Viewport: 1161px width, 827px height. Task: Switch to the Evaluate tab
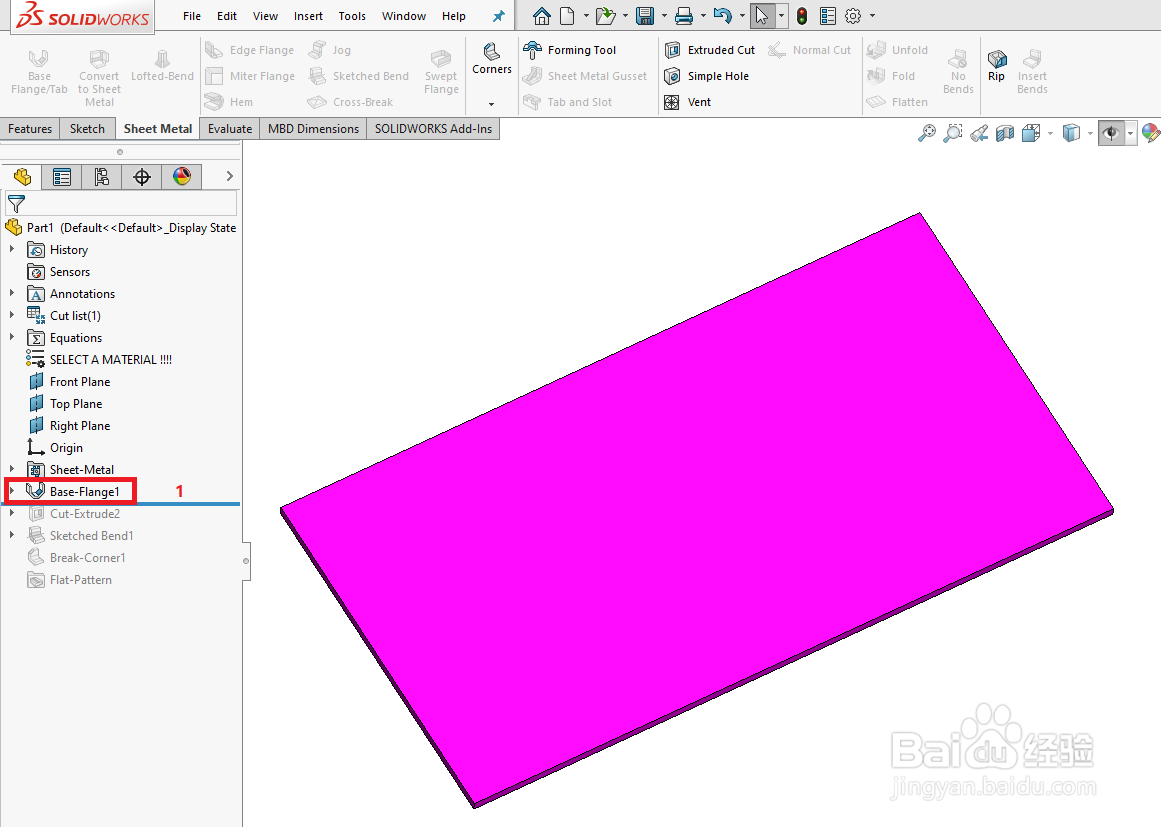click(x=229, y=128)
